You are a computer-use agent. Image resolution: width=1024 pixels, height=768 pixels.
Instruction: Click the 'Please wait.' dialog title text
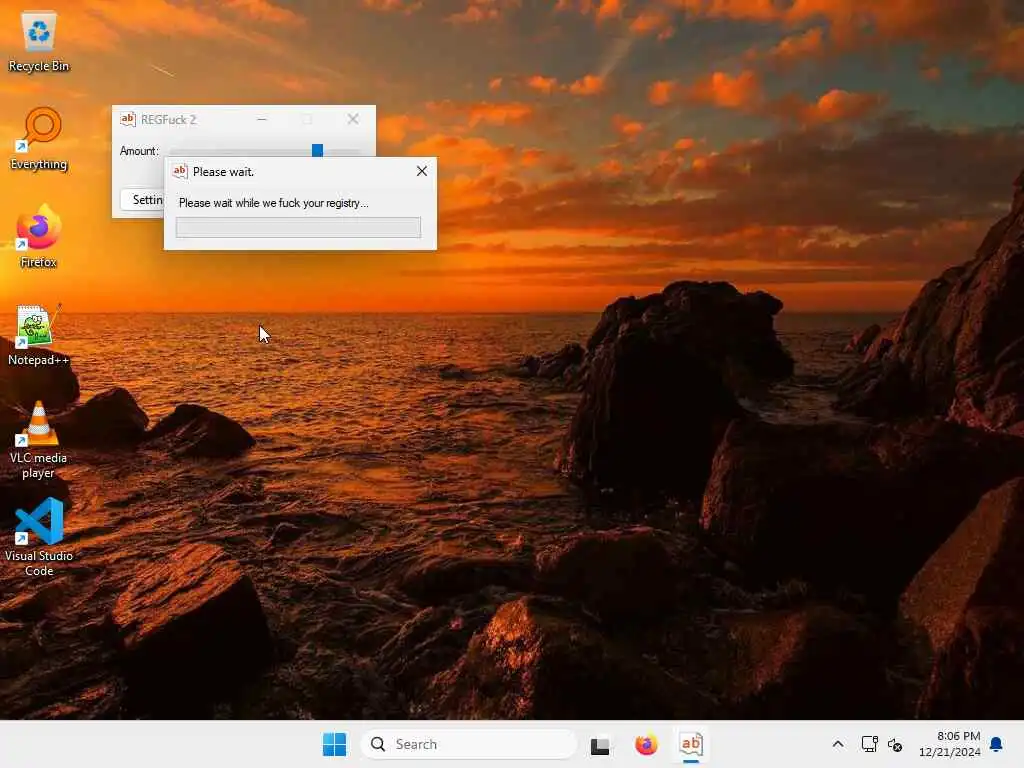(223, 172)
